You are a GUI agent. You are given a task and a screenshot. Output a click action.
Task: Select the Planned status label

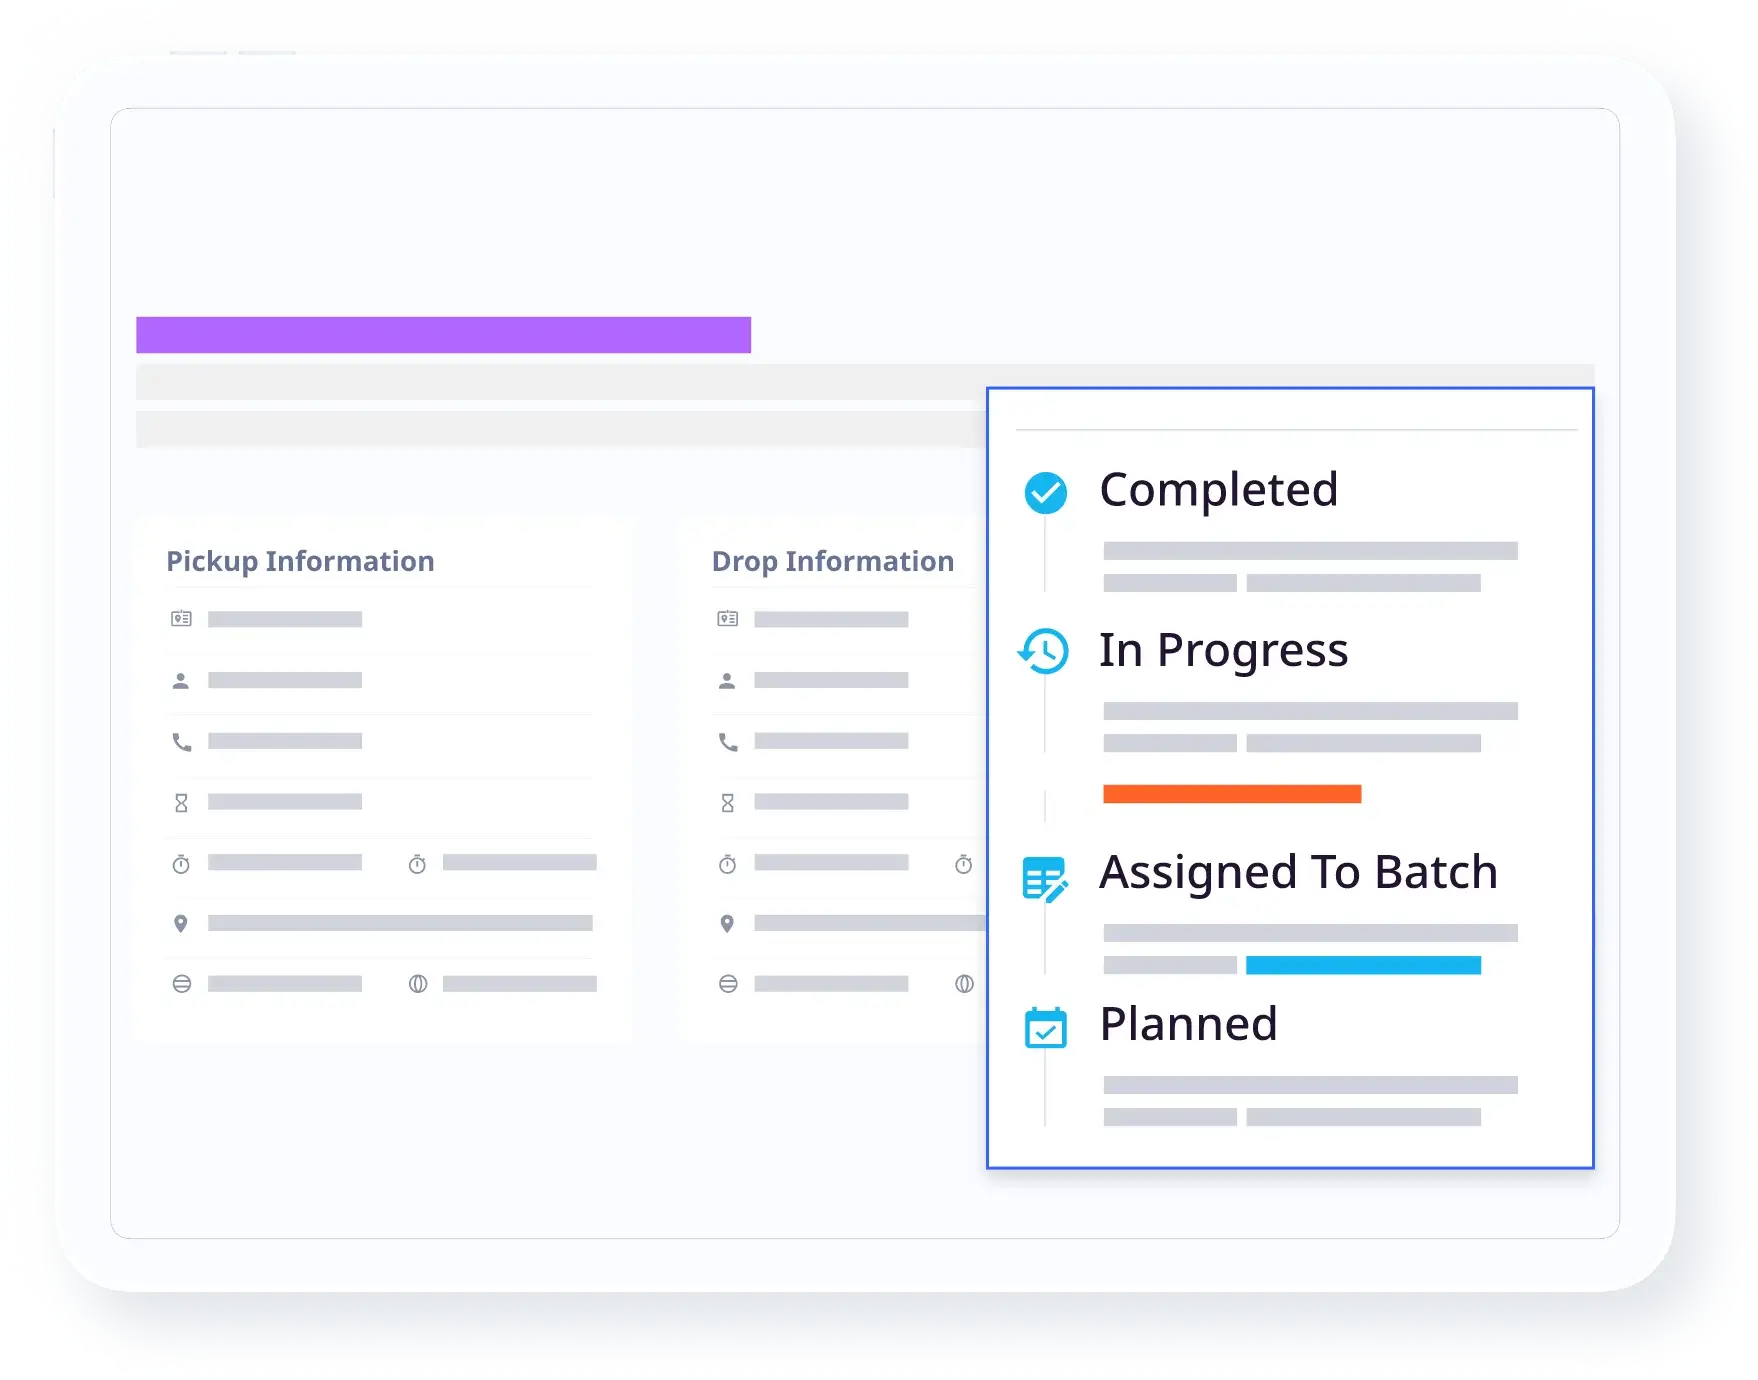tap(1188, 1024)
